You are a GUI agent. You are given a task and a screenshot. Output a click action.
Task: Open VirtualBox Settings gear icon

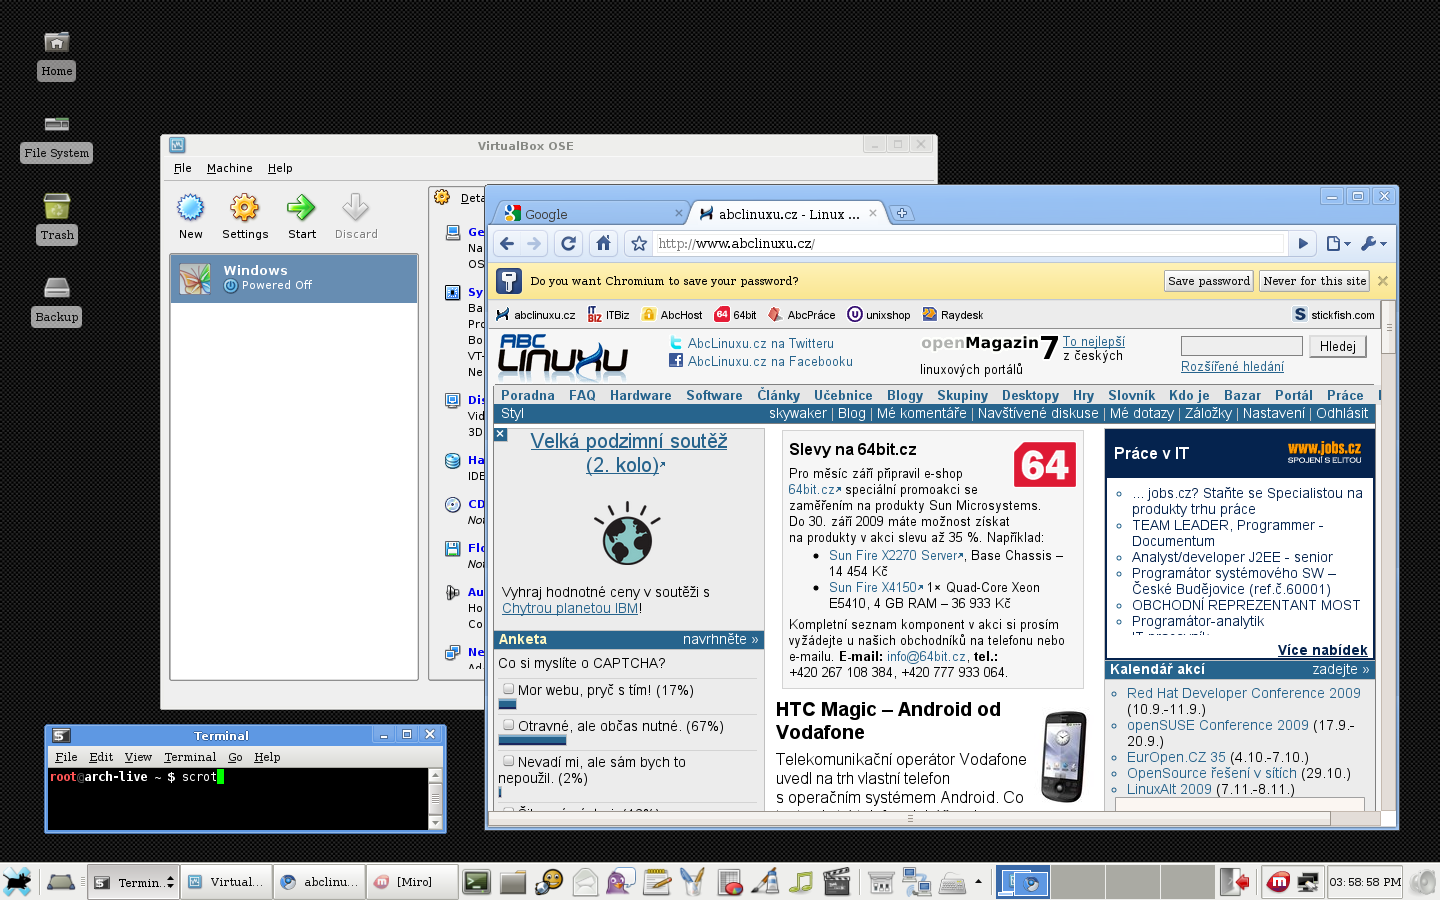click(245, 208)
